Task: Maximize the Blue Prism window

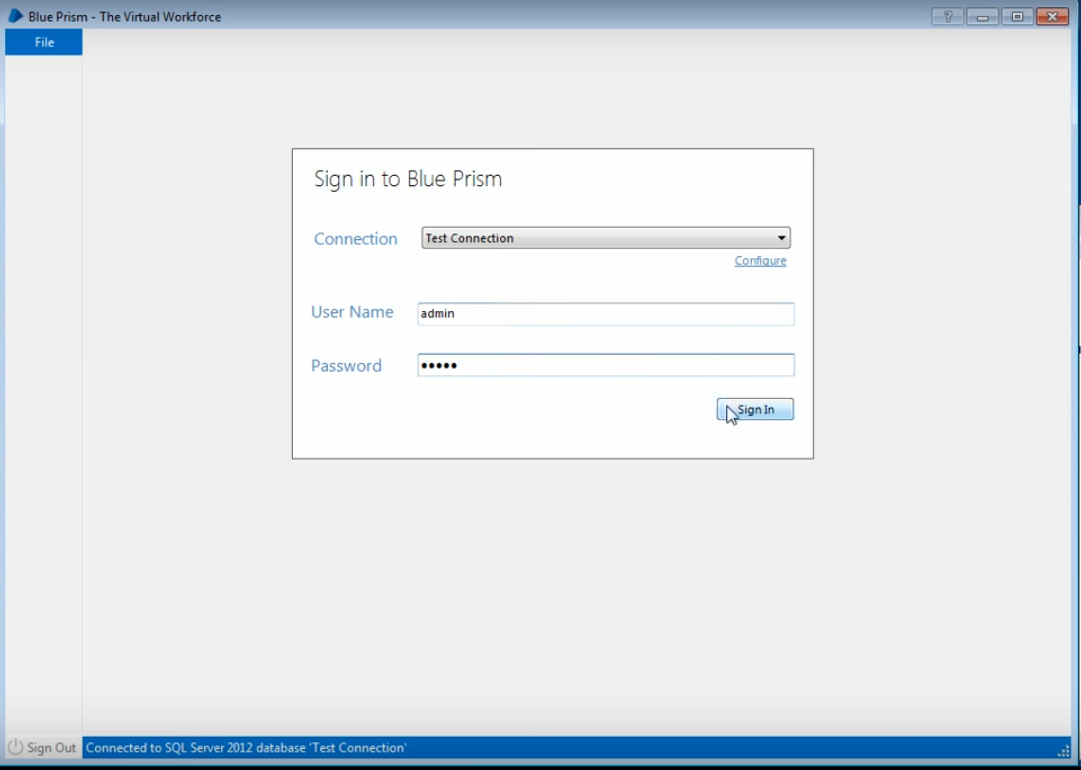Action: 1018,17
